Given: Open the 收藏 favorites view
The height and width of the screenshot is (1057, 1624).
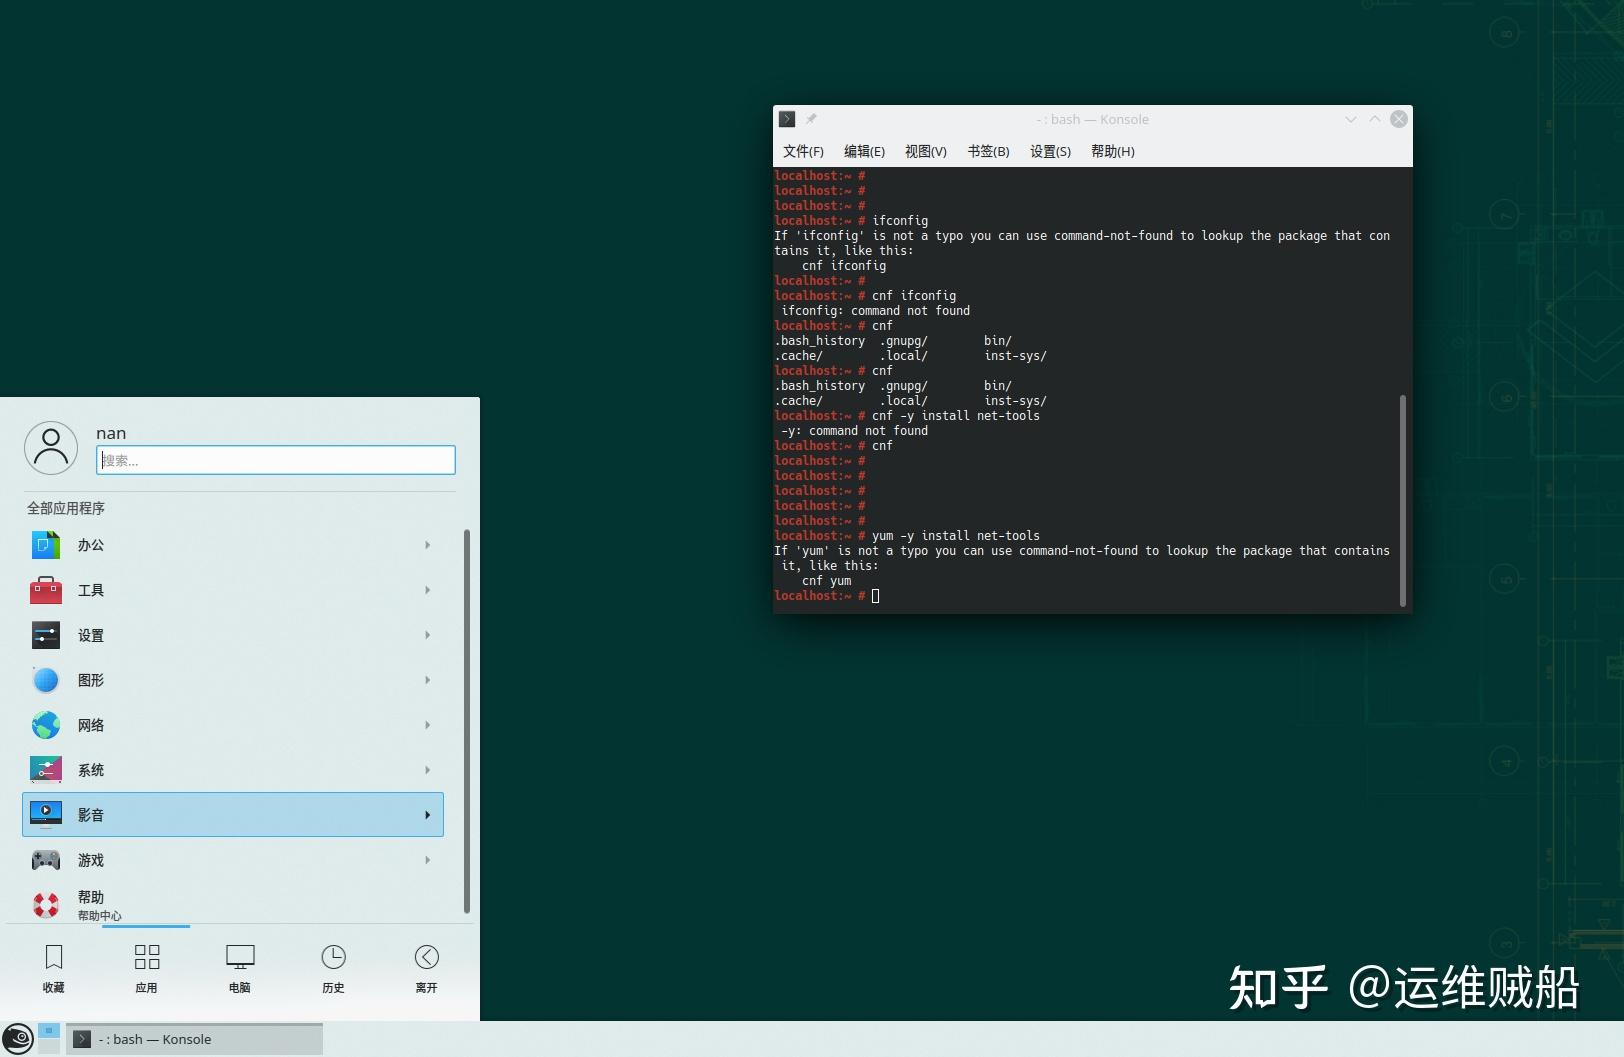Looking at the screenshot, I should pyautogui.click(x=53, y=967).
